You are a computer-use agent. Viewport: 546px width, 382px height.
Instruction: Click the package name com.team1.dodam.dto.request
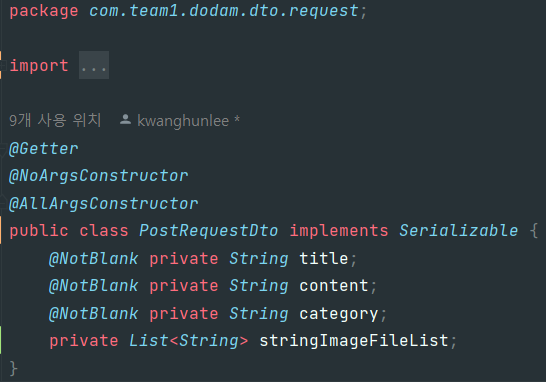(224, 11)
